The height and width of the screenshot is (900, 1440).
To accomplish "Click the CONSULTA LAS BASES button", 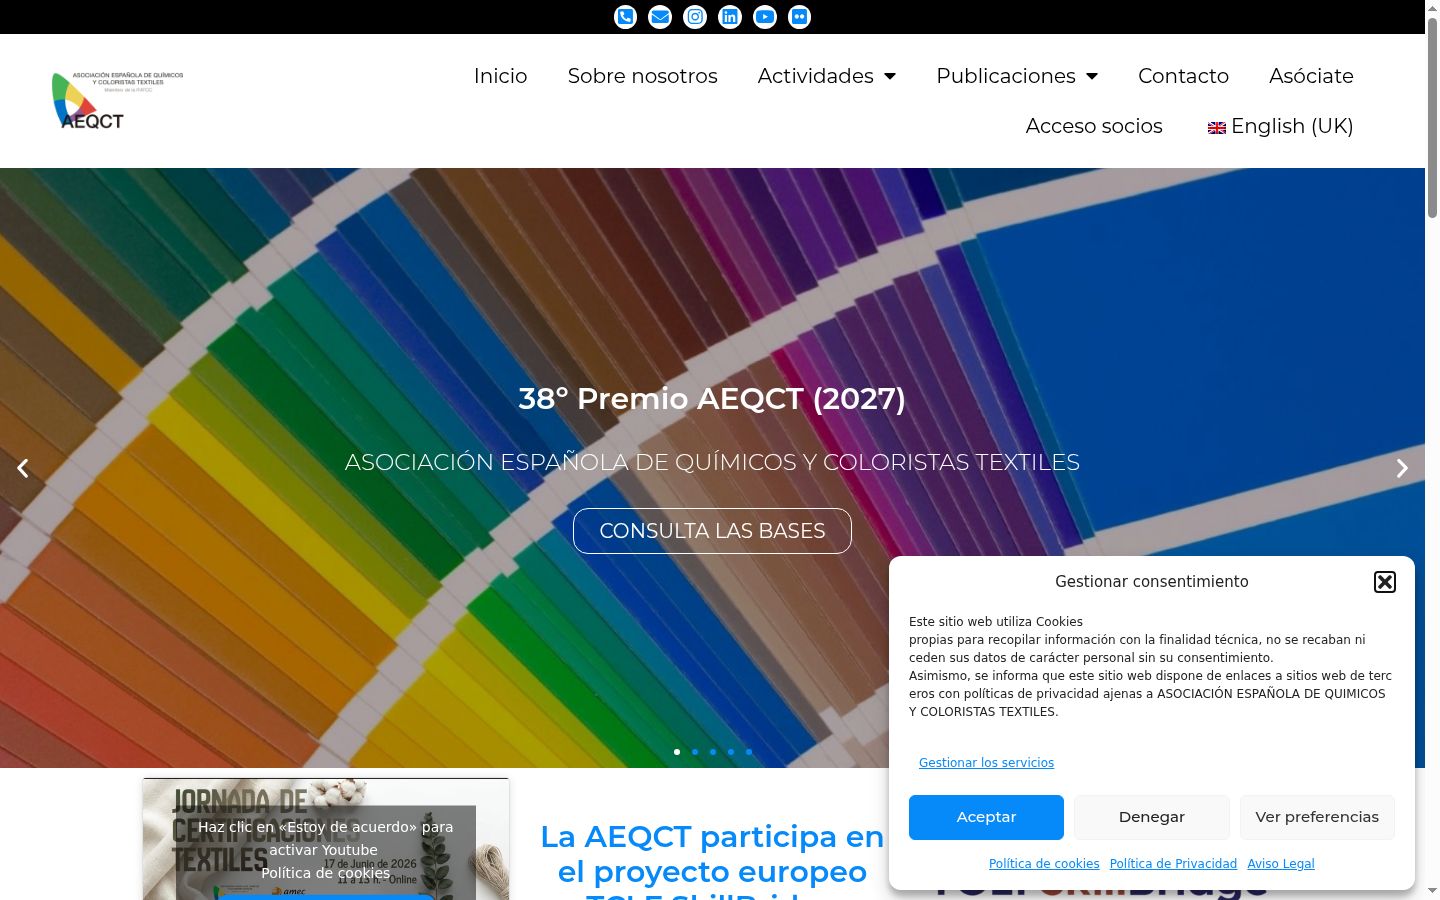I will (x=712, y=531).
